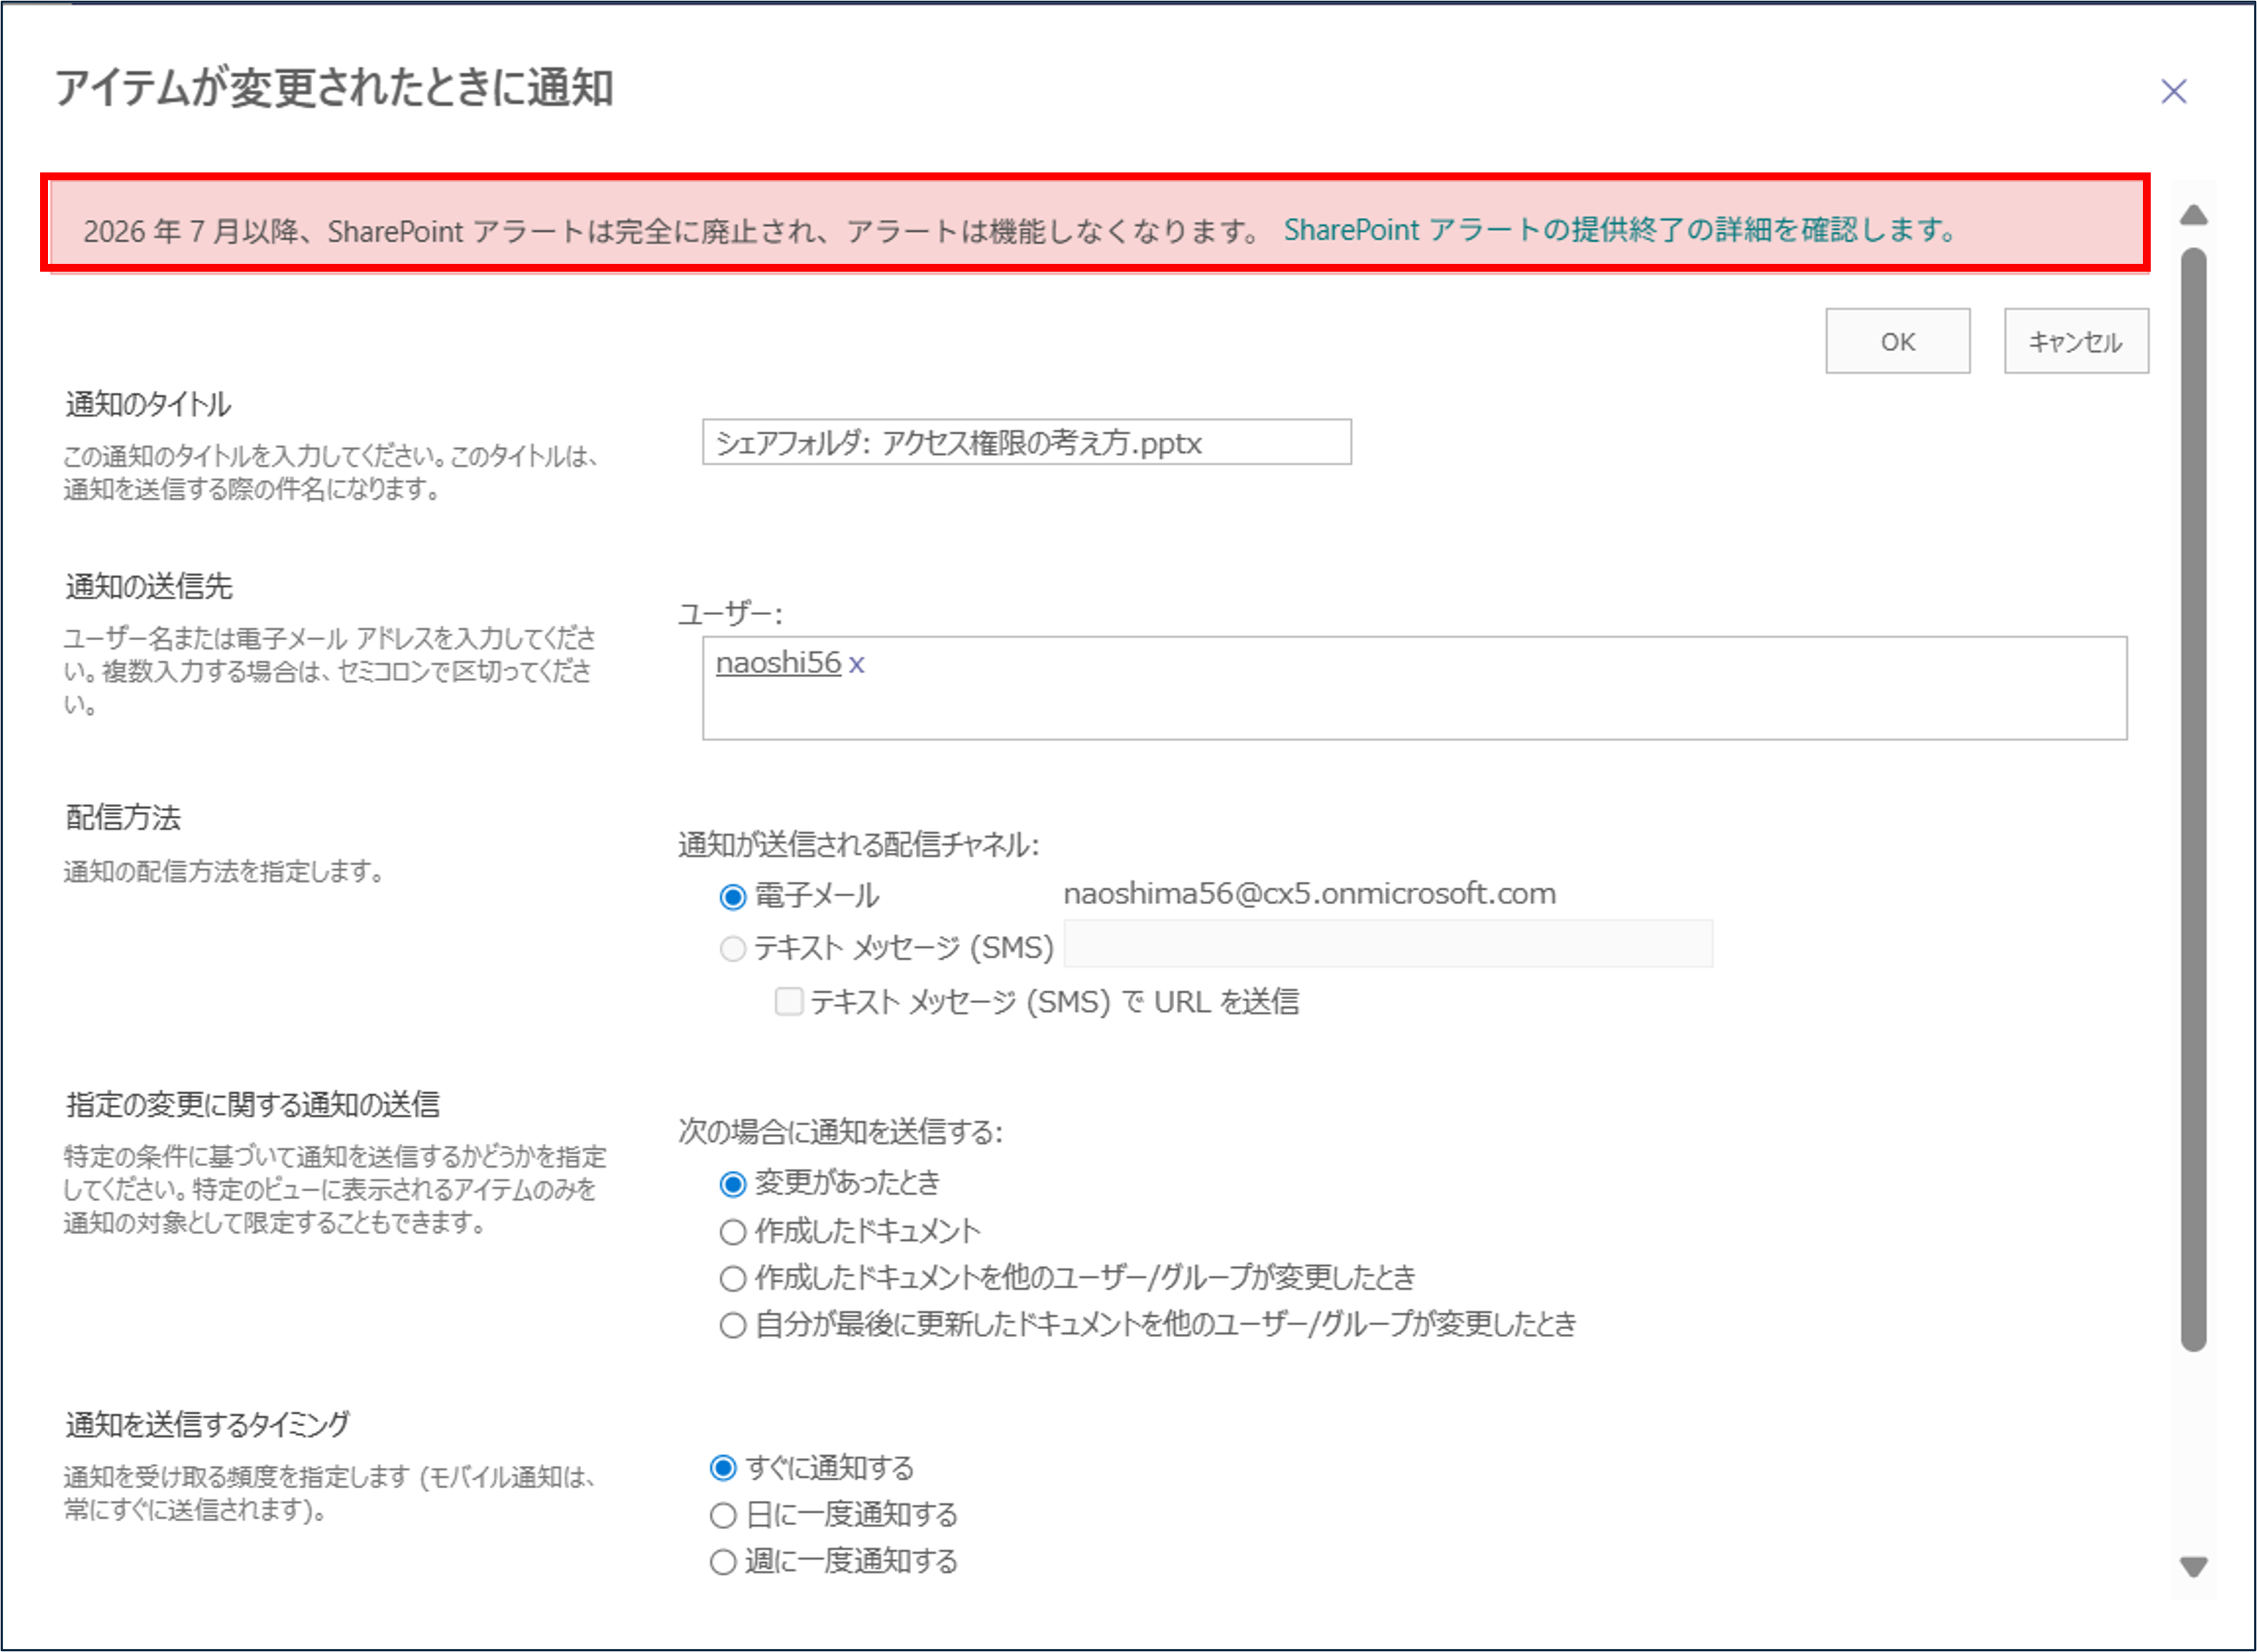Open the SharePoint アラートの提供終了 details link

point(1621,230)
